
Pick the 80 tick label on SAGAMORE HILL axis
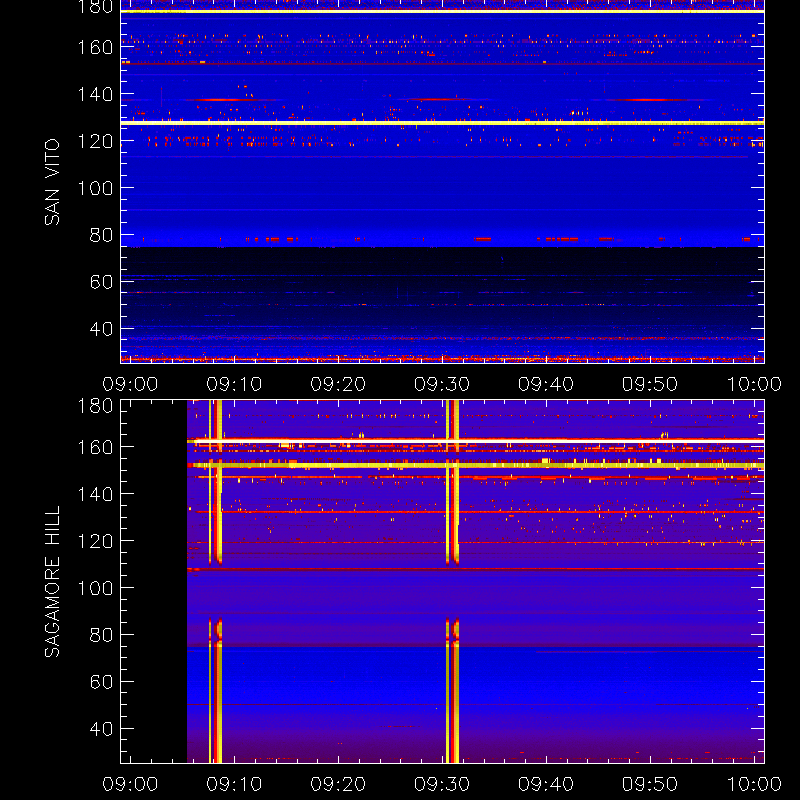click(101, 635)
